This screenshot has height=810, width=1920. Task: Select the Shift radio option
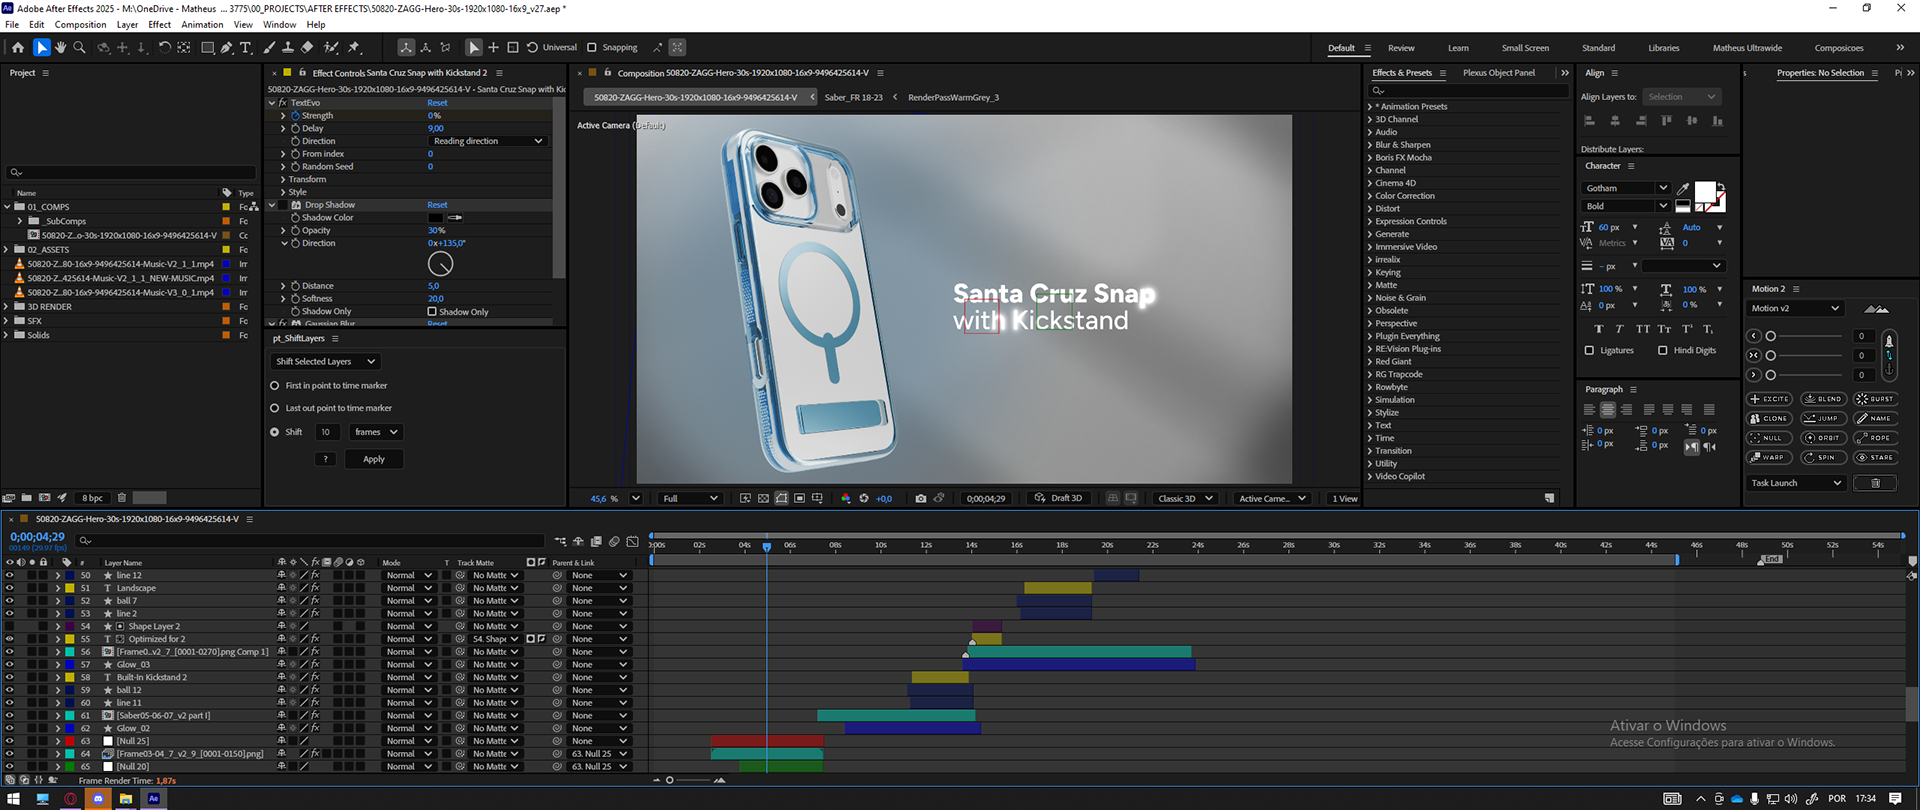275,432
